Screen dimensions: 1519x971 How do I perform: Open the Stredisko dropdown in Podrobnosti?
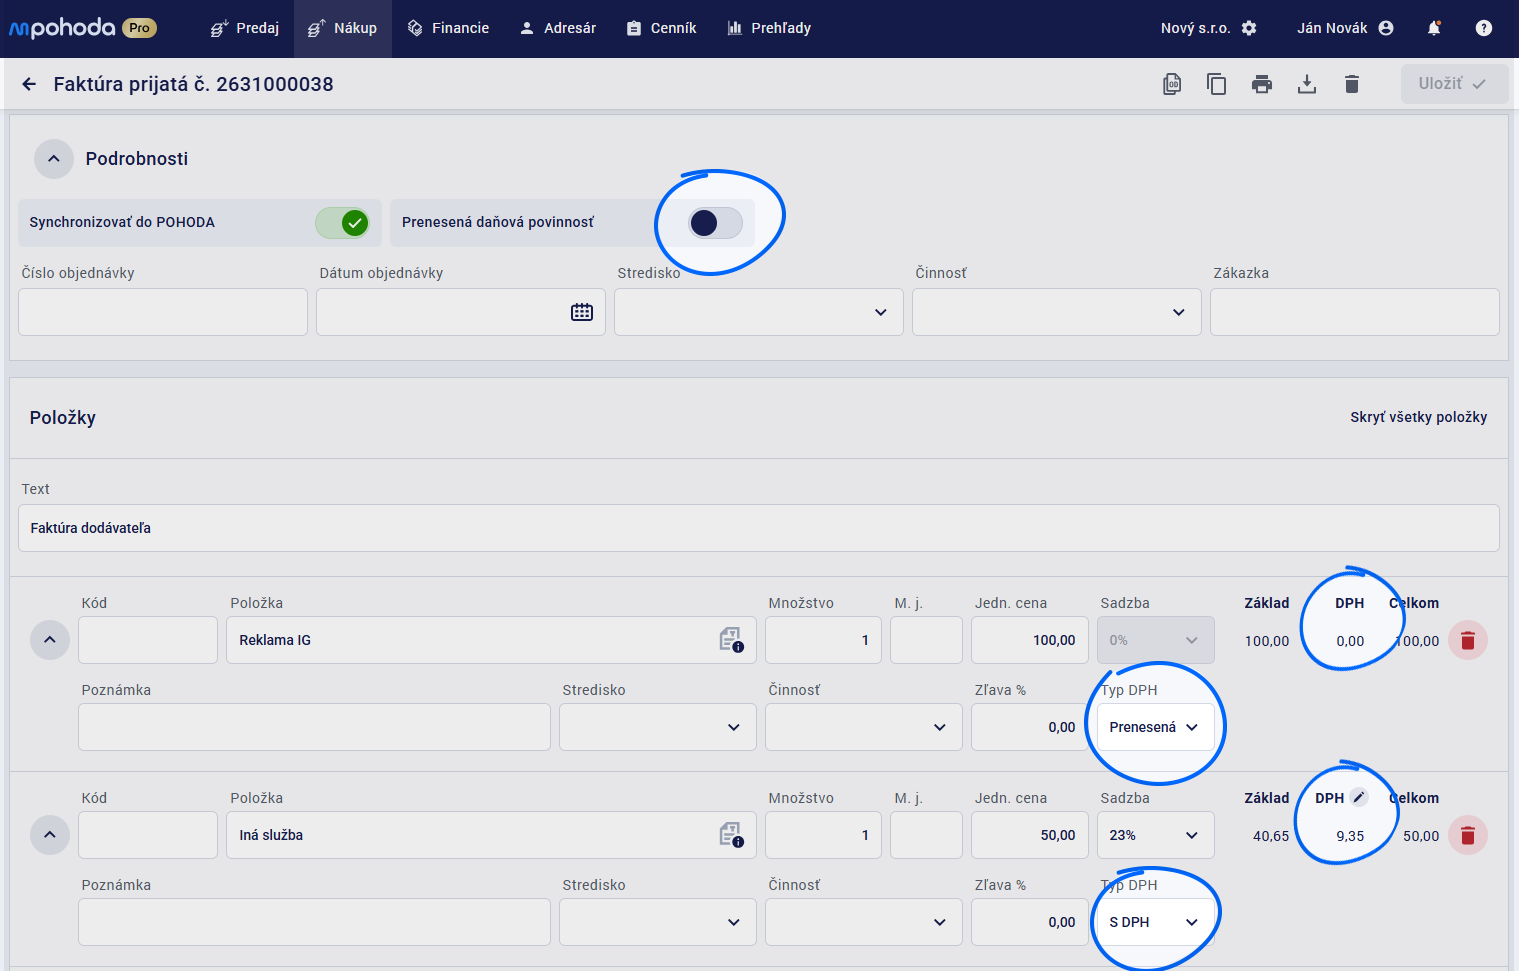point(759,312)
